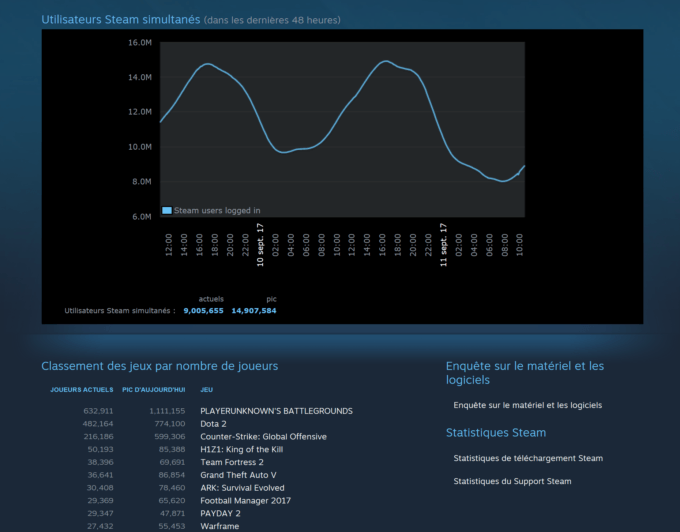Click current players 29,369 for Football Manager 2017
The width and height of the screenshot is (680, 532).
tap(100, 500)
